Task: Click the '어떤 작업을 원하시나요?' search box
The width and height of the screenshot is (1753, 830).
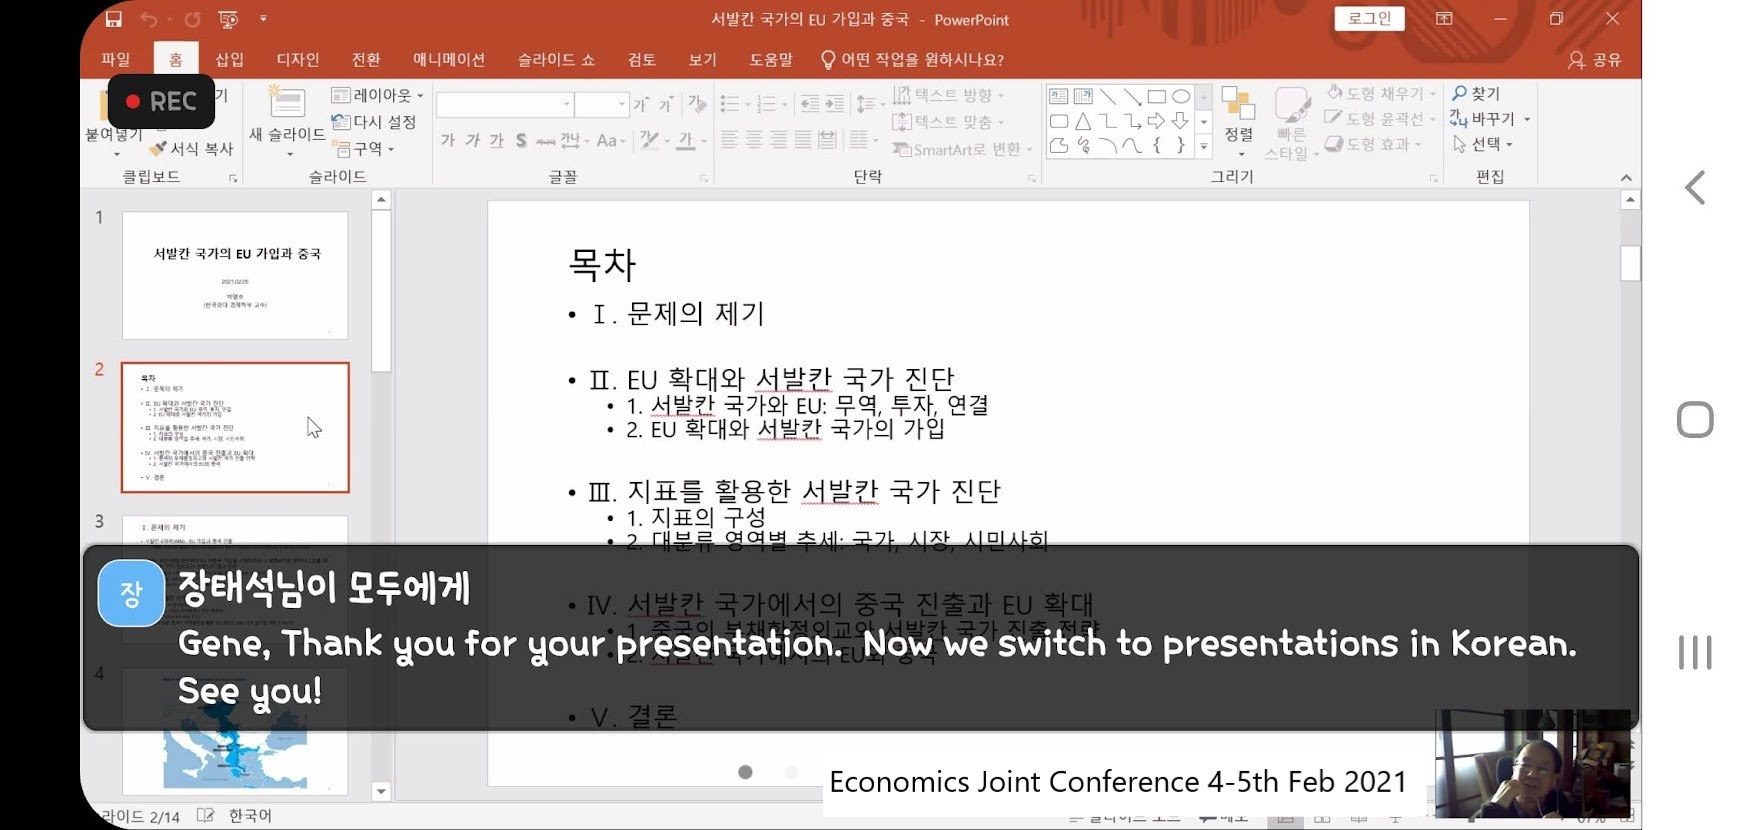Action: coord(912,59)
